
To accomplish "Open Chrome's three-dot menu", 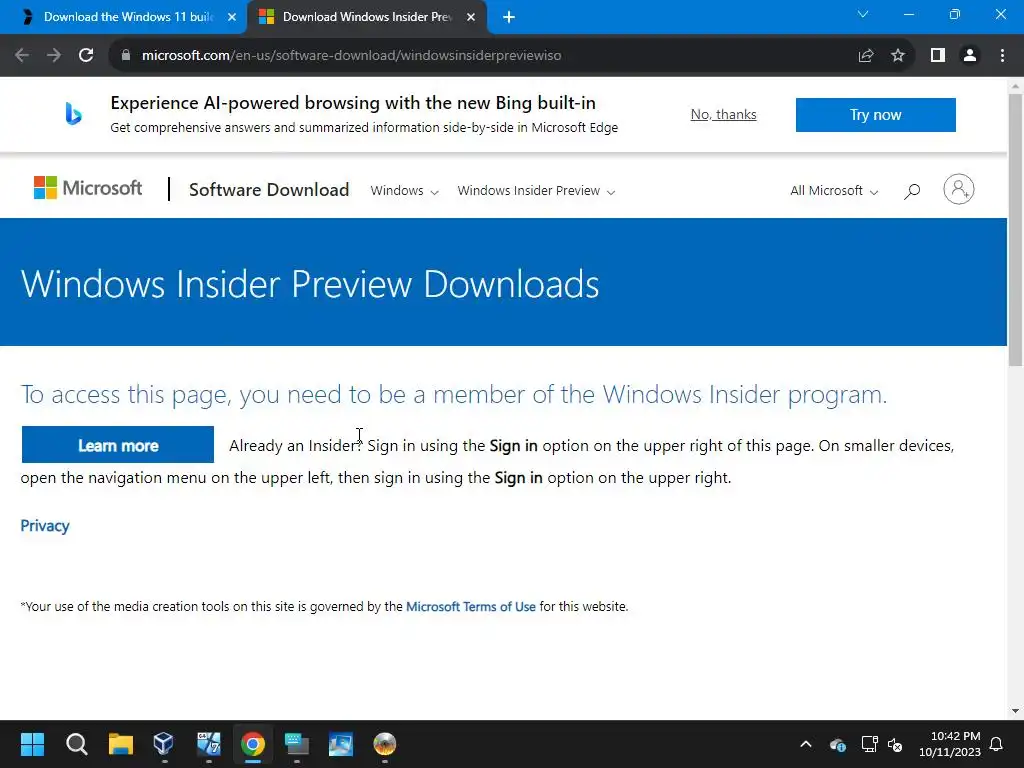I will [x=1002, y=56].
